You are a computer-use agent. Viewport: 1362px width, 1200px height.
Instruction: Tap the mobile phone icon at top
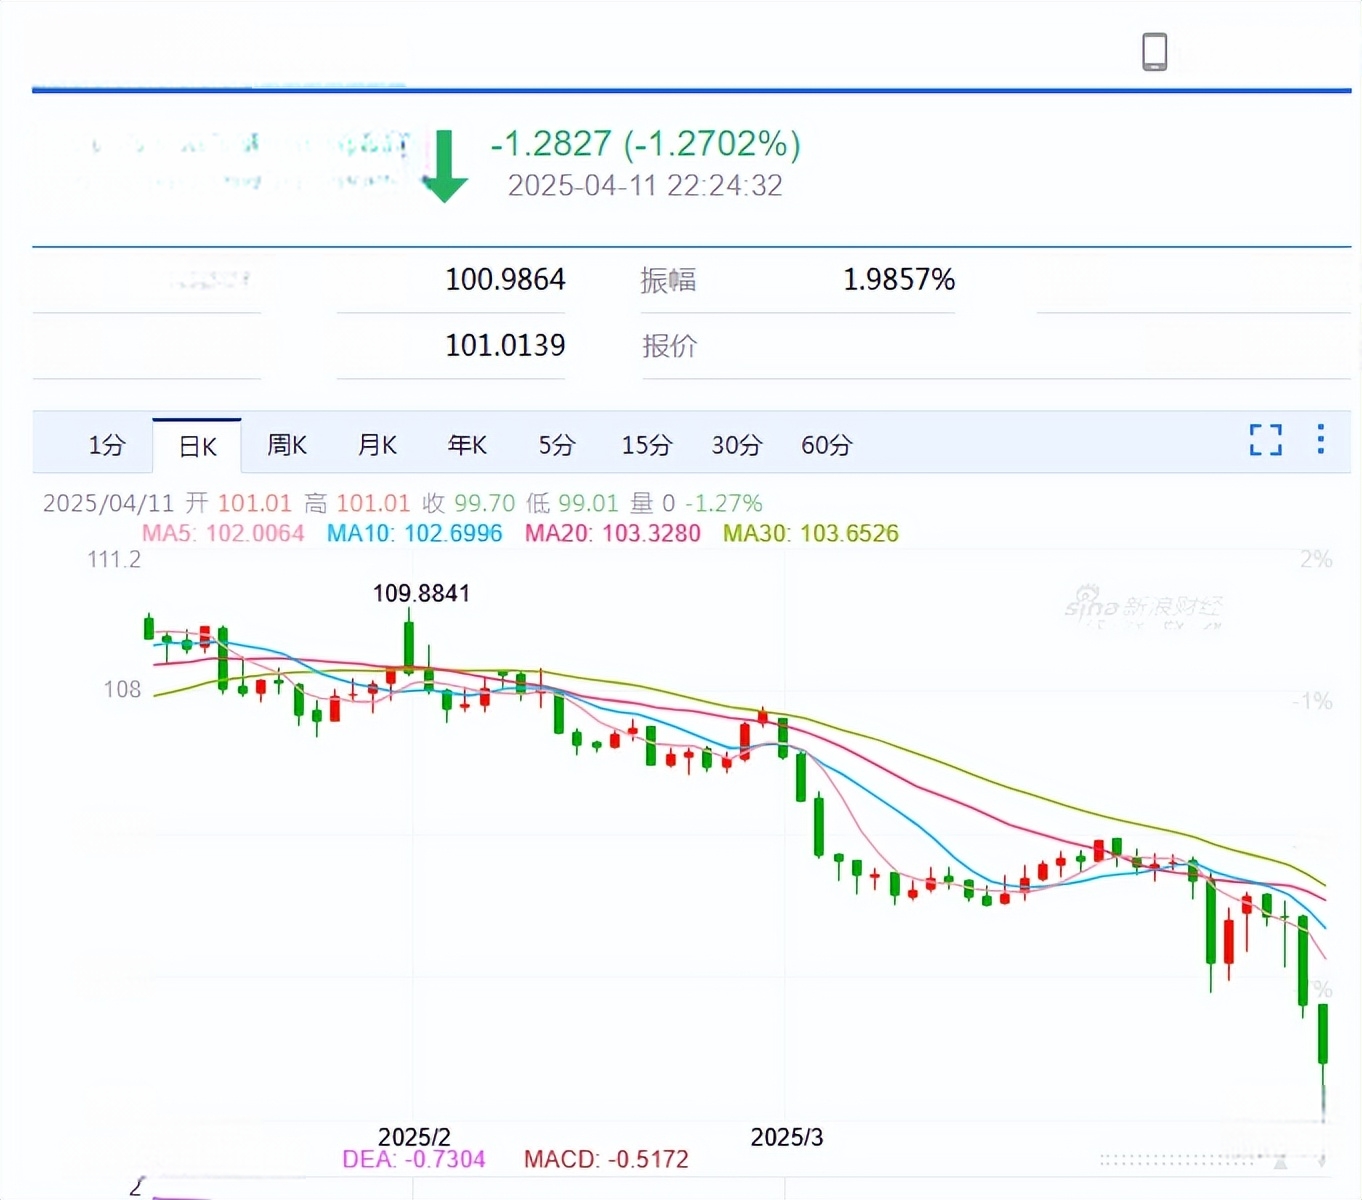[1154, 51]
